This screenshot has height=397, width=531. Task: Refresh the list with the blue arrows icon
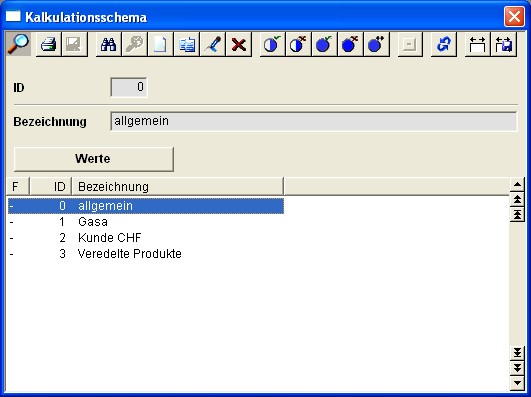click(x=444, y=44)
